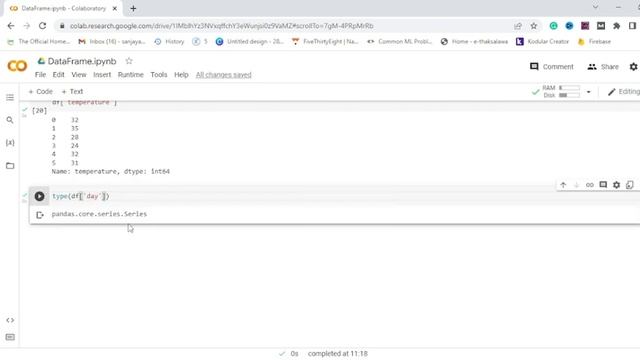
Task: Open the Kodular Creator bookmark
Action: [542, 42]
